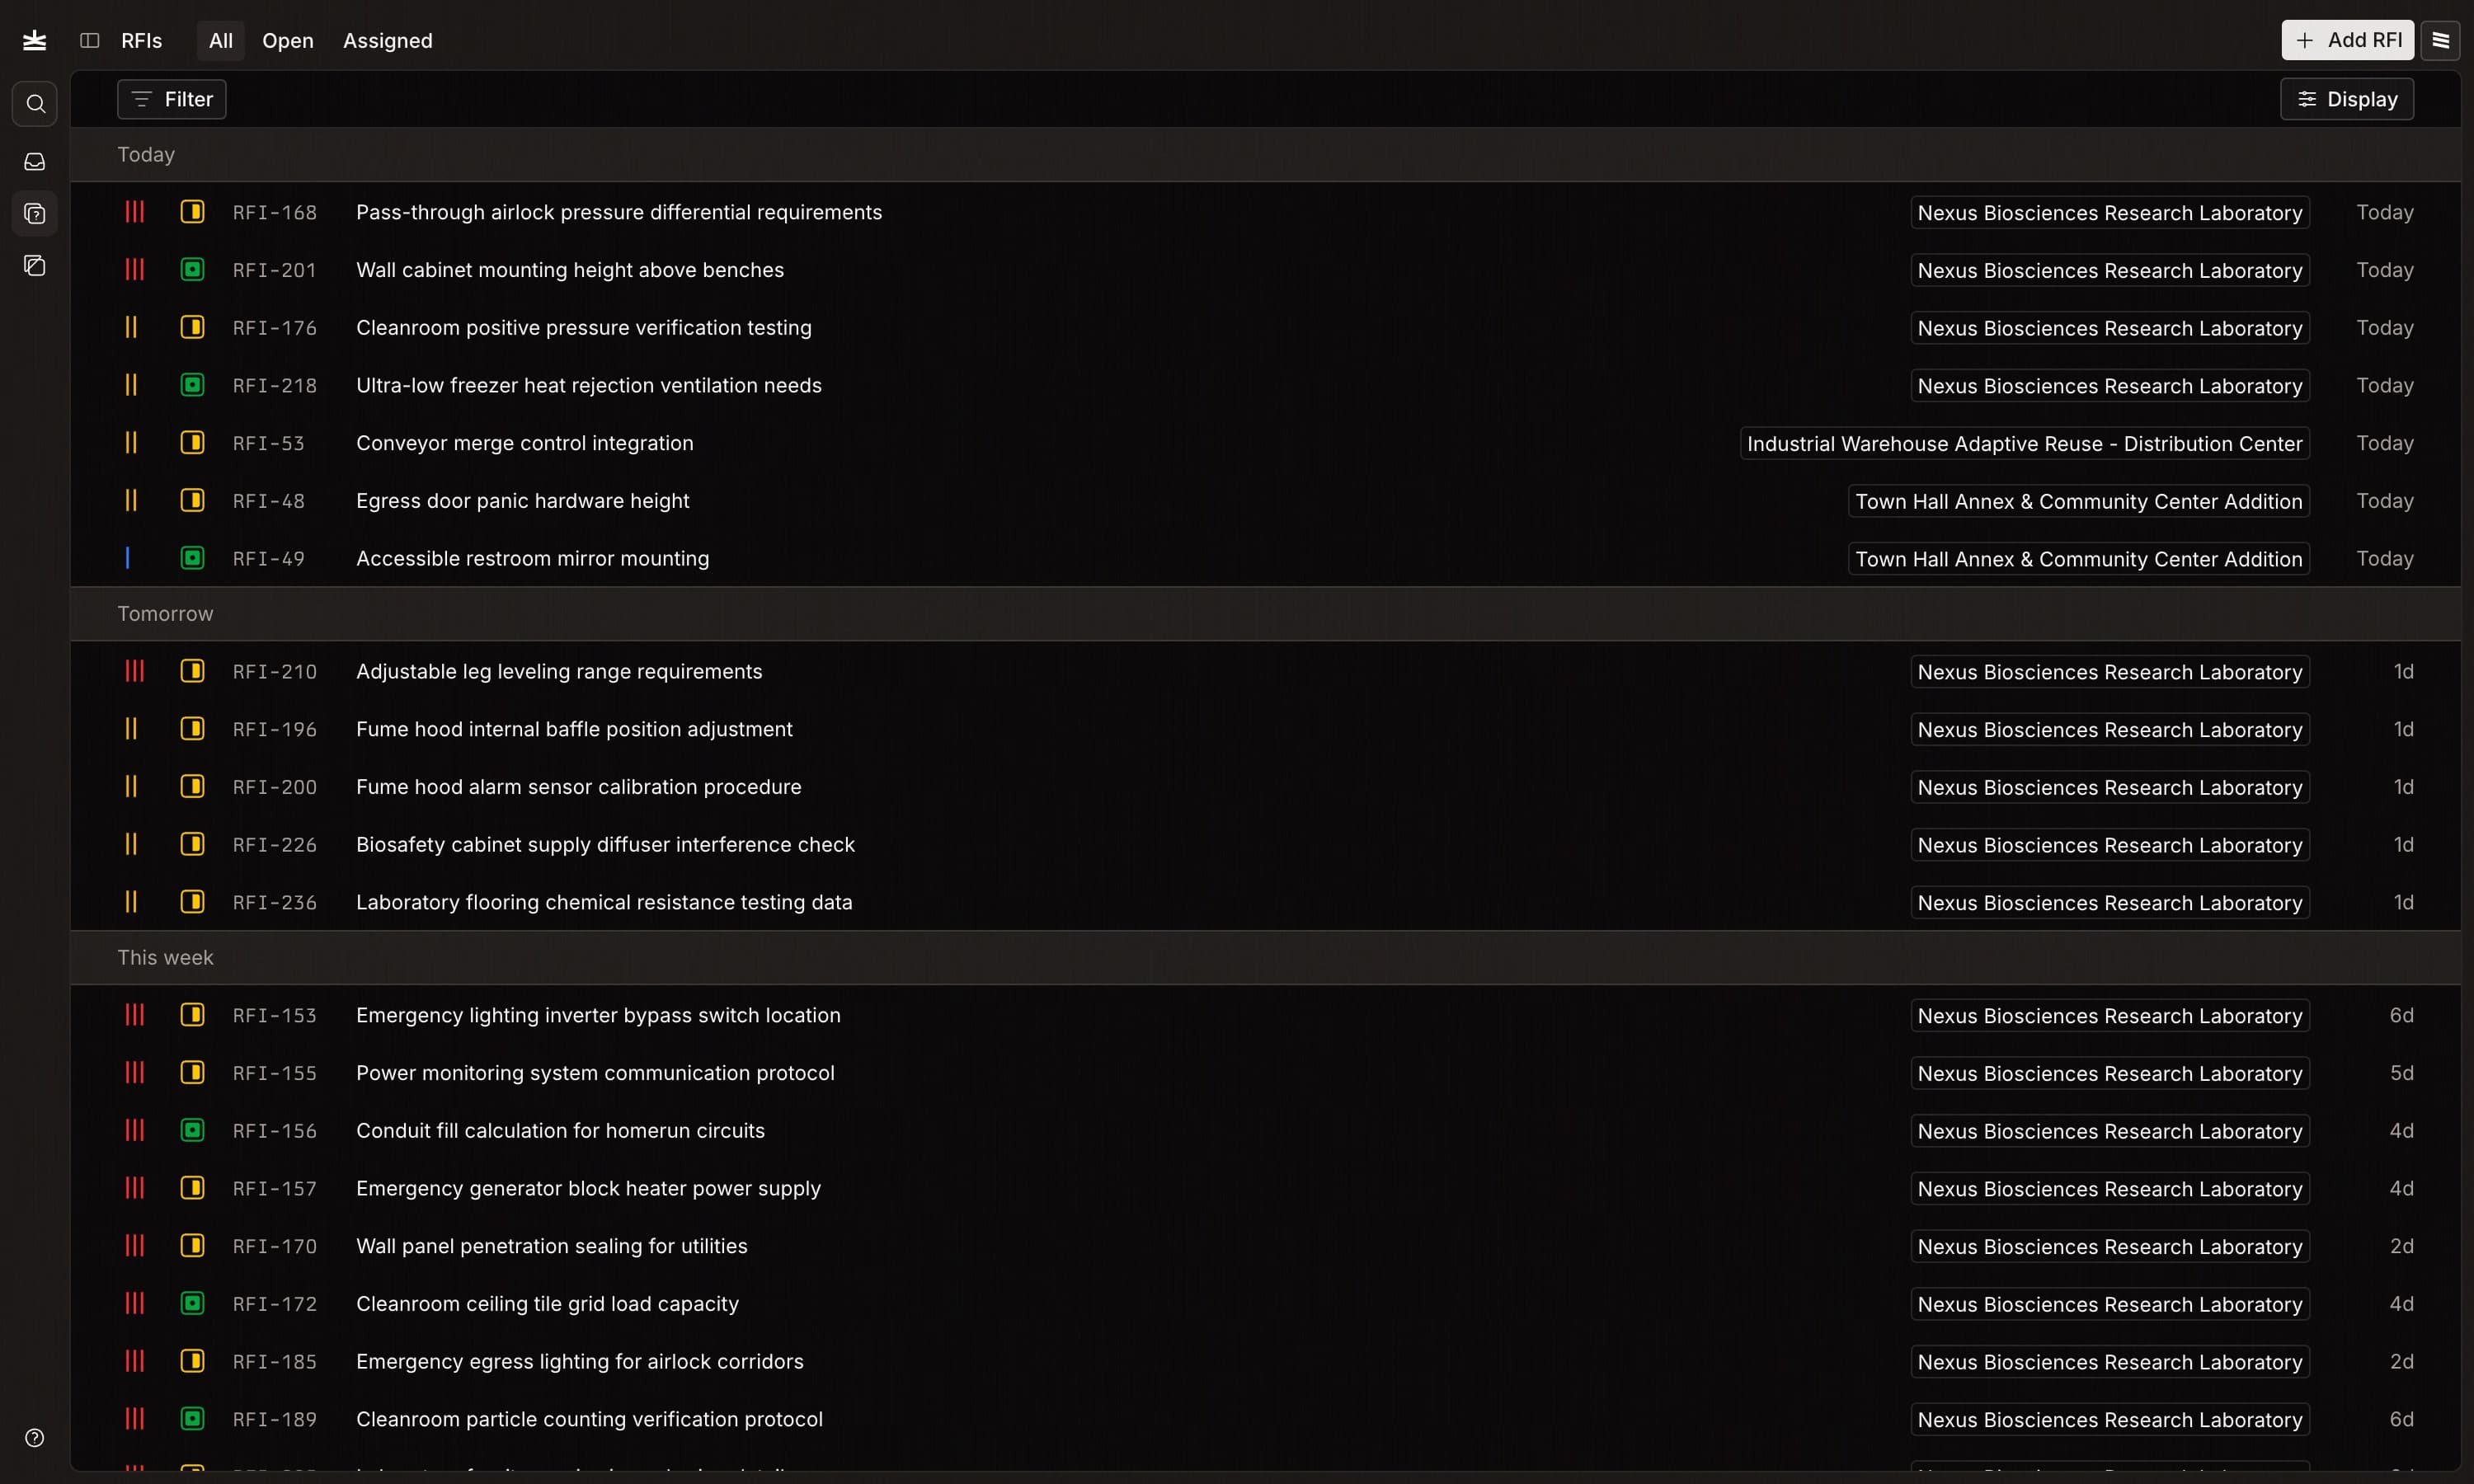Click the help question mark at sidebar bottom
The image size is (2474, 1484).
pos(35,1437)
